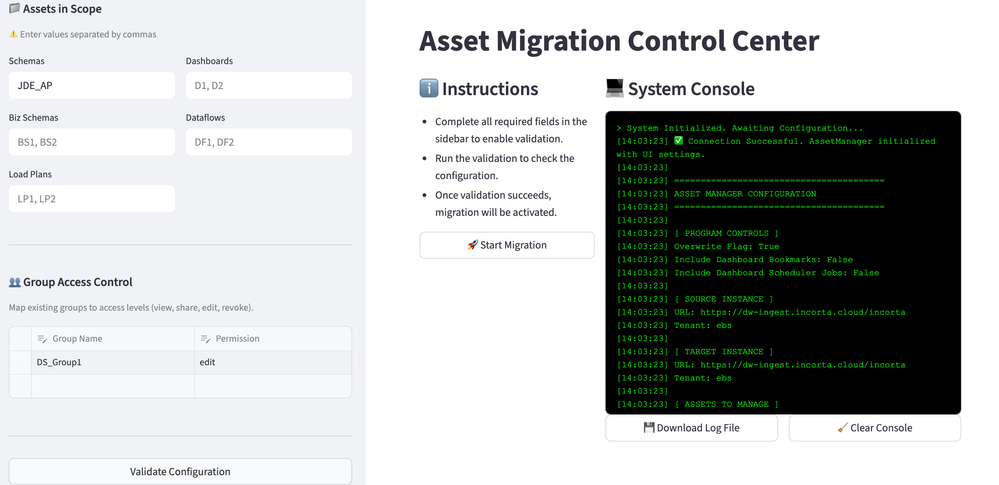Viewport: 999px width, 485px height.
Task: Click the folder icon beside Assets in Scope
Action: (14, 9)
